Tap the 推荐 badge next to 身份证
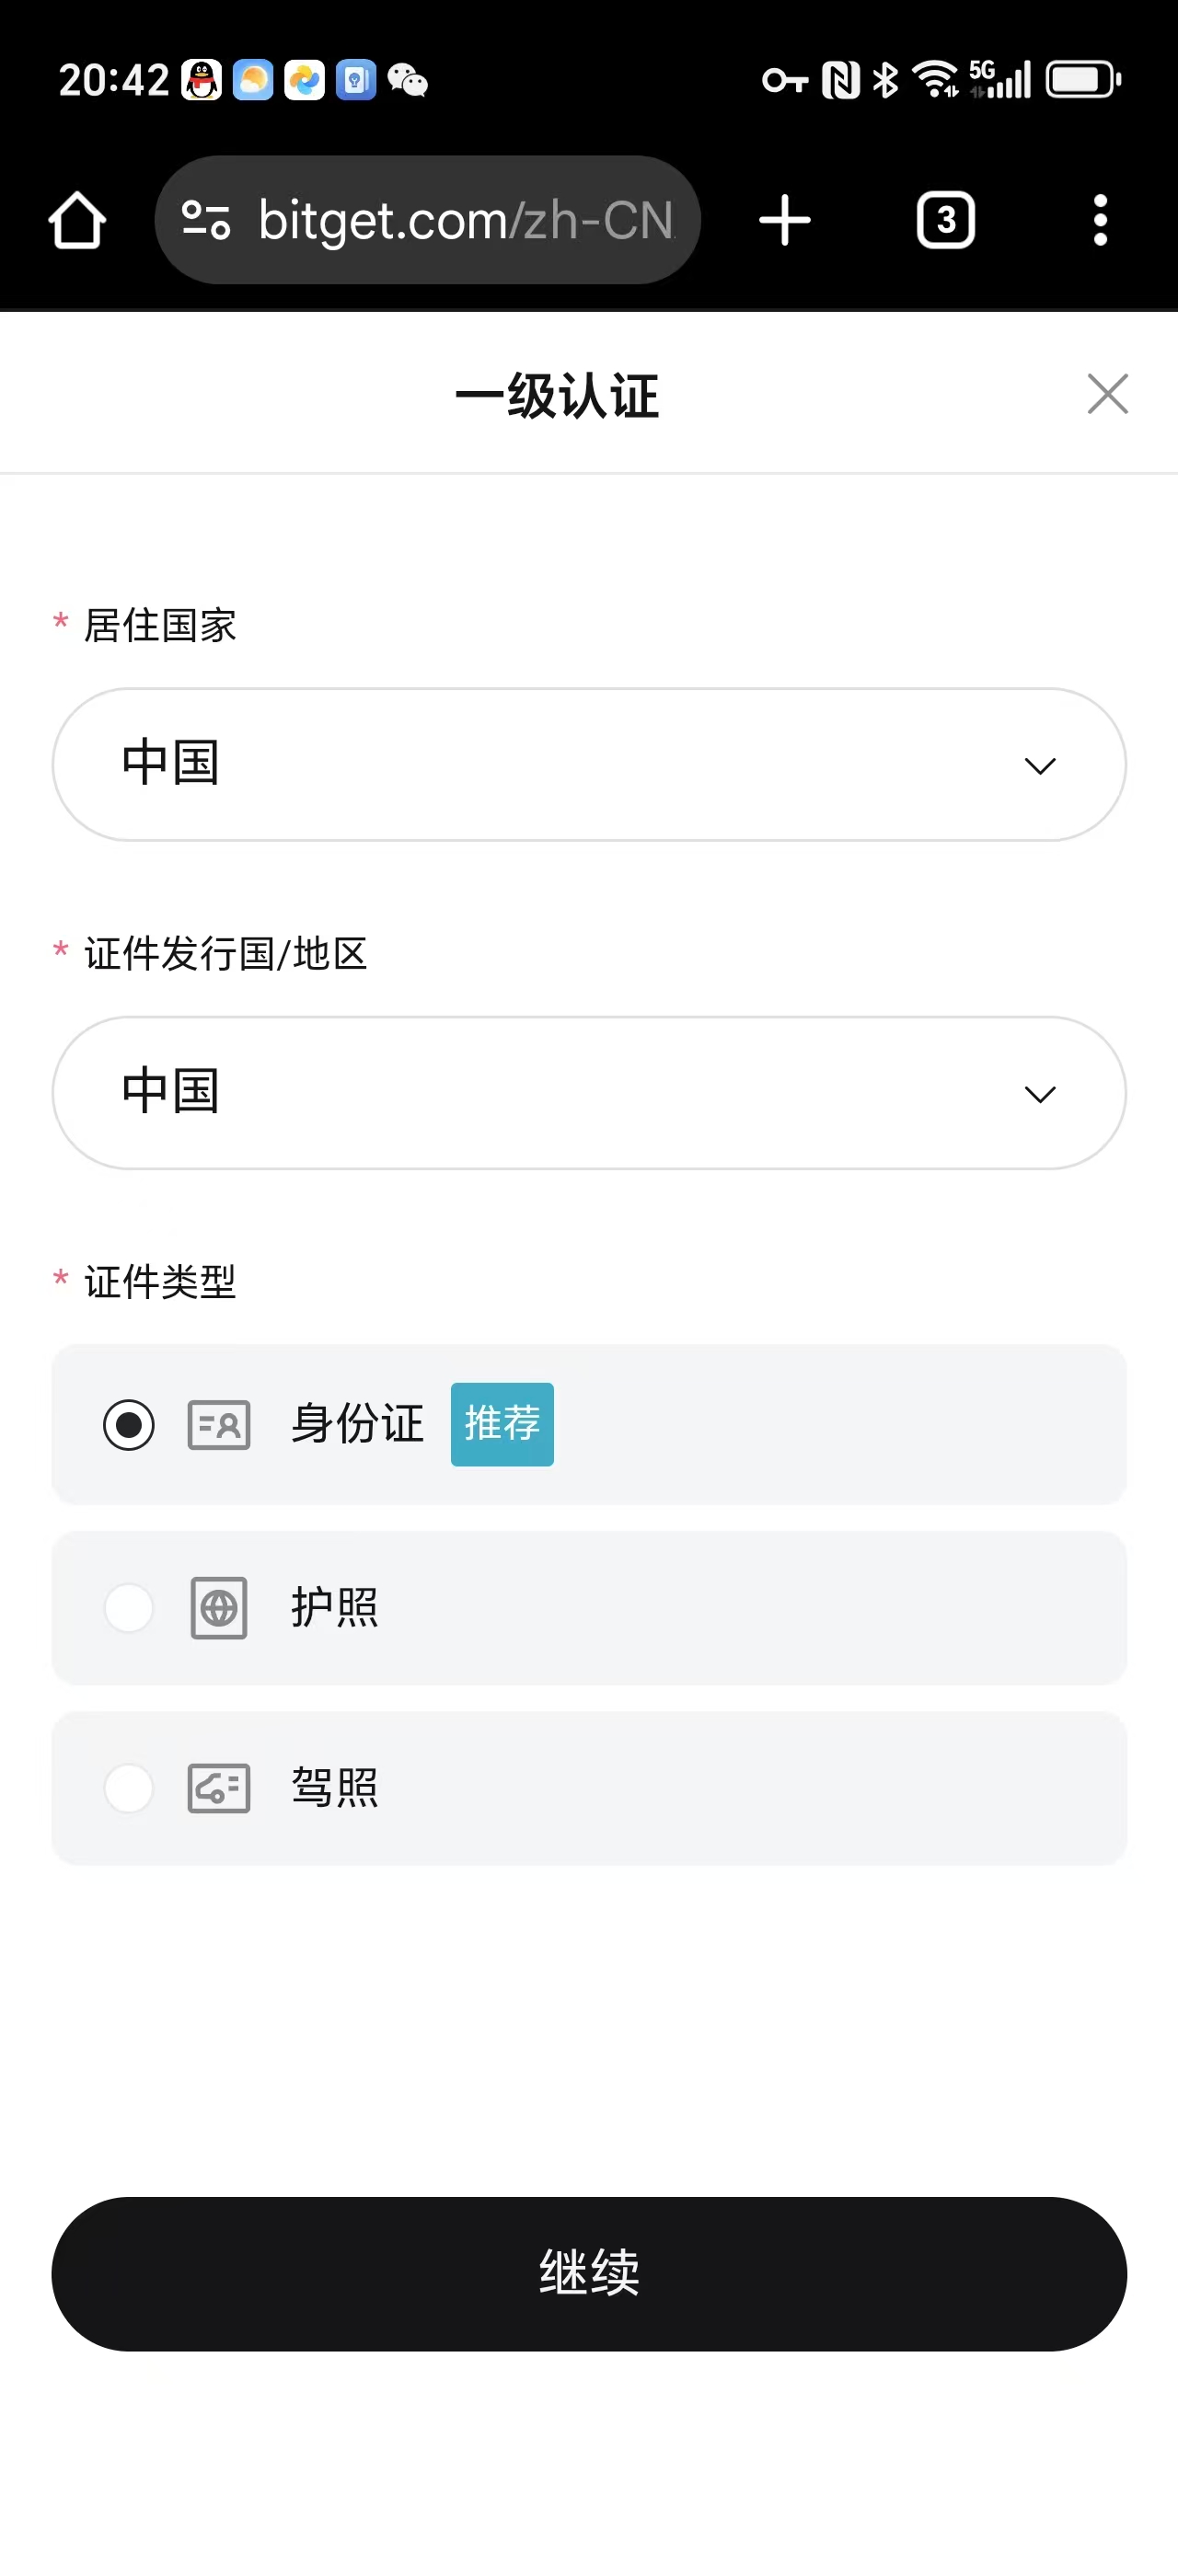 pyautogui.click(x=502, y=1424)
